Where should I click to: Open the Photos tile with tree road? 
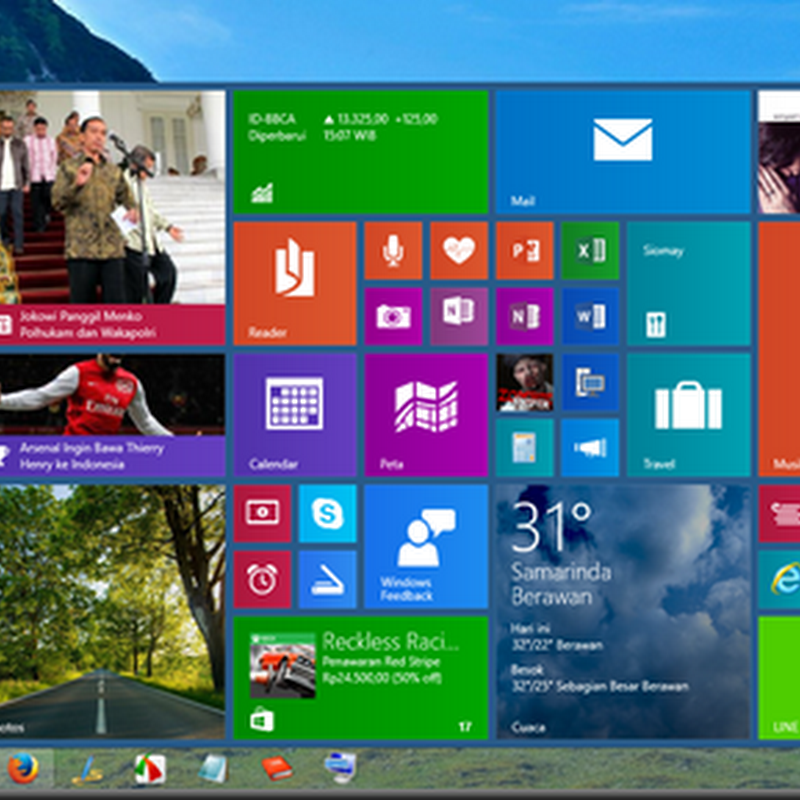[112, 612]
